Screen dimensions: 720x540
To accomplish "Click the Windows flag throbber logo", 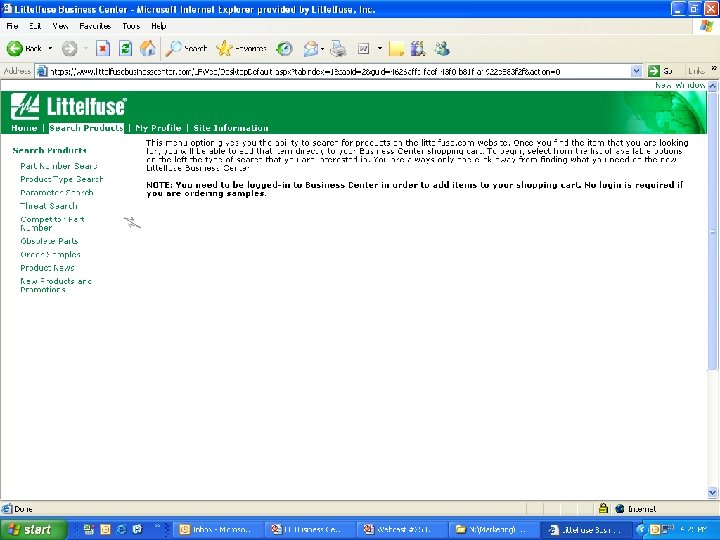I will [706, 26].
